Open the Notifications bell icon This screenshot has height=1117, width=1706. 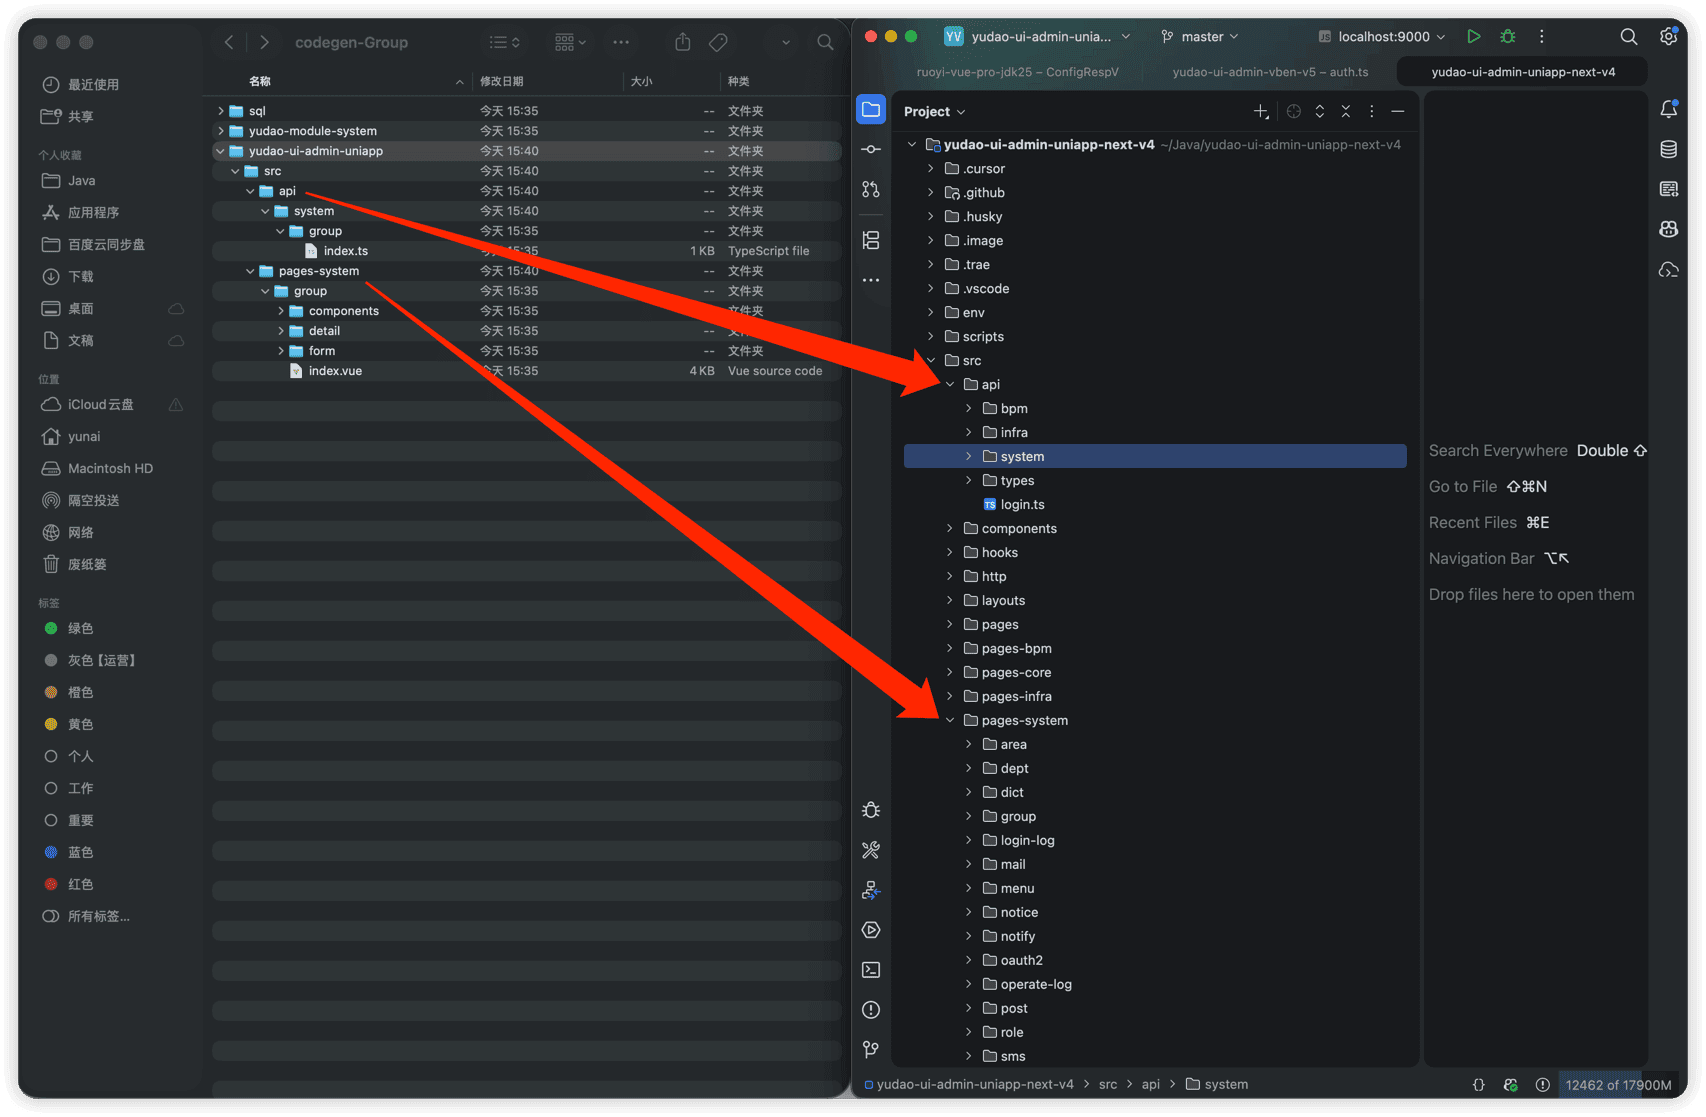(1668, 109)
